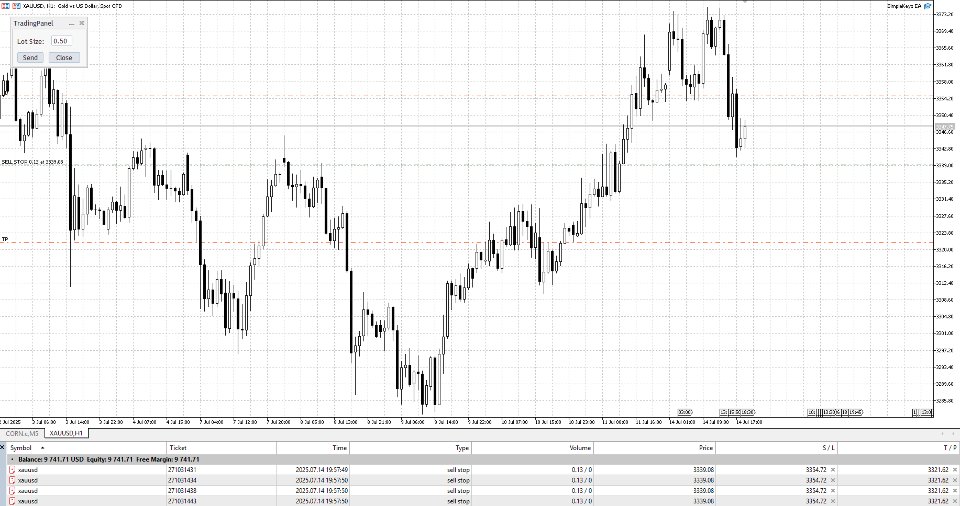Remove take profit on order 271081431
Screen dimensions: 960x506
click(x=954, y=470)
